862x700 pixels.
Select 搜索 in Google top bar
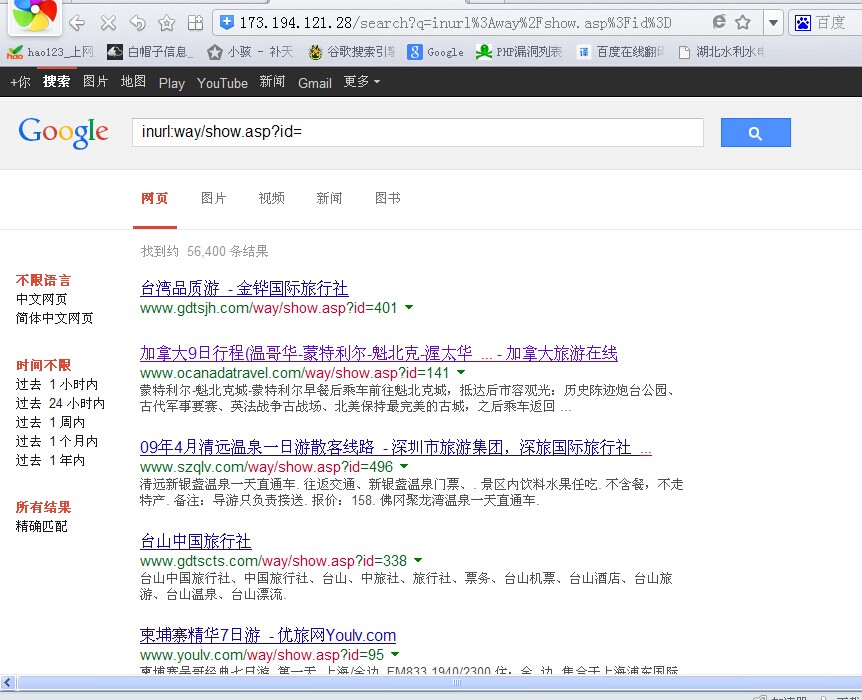57,82
